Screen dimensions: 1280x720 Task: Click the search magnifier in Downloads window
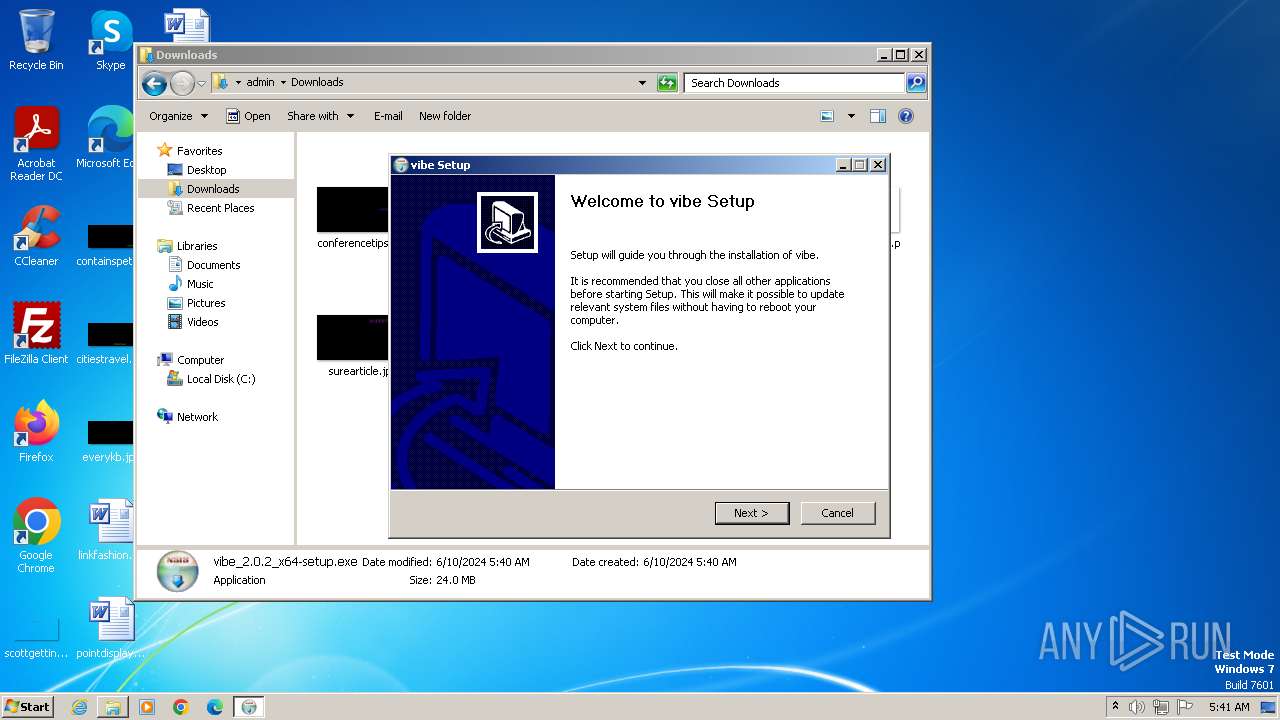coord(916,83)
